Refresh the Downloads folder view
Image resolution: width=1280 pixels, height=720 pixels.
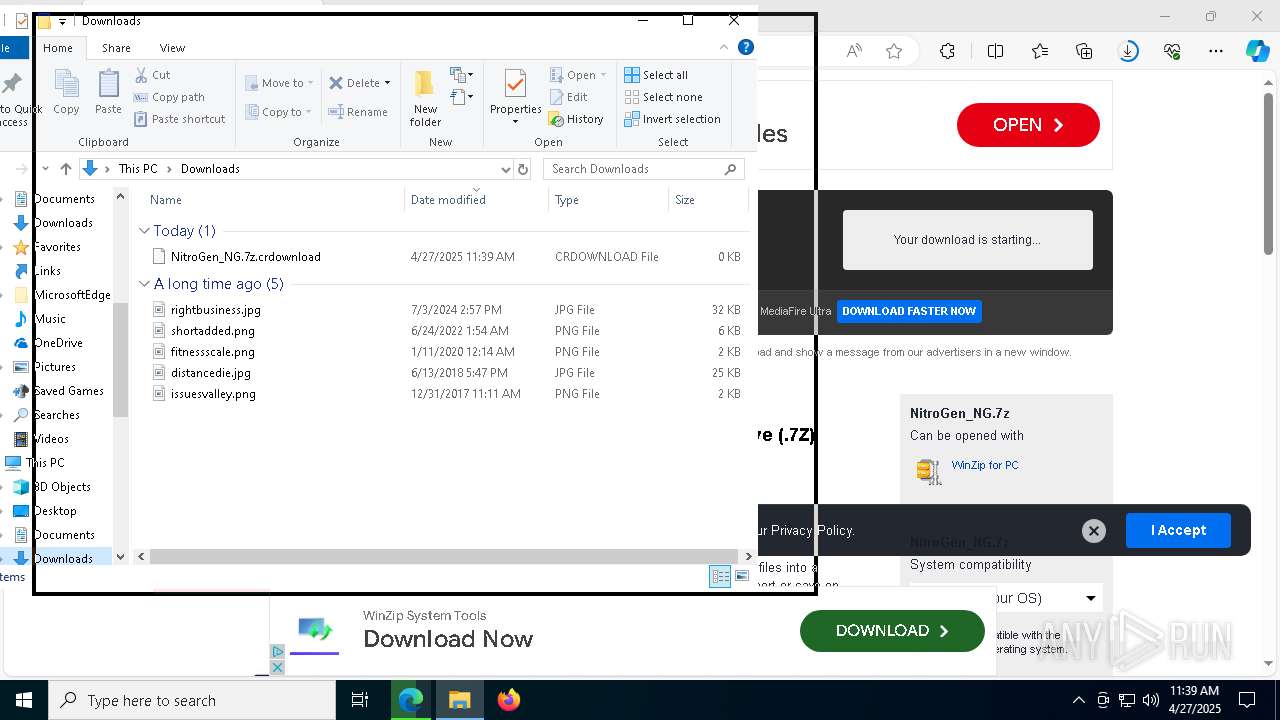pyautogui.click(x=522, y=169)
